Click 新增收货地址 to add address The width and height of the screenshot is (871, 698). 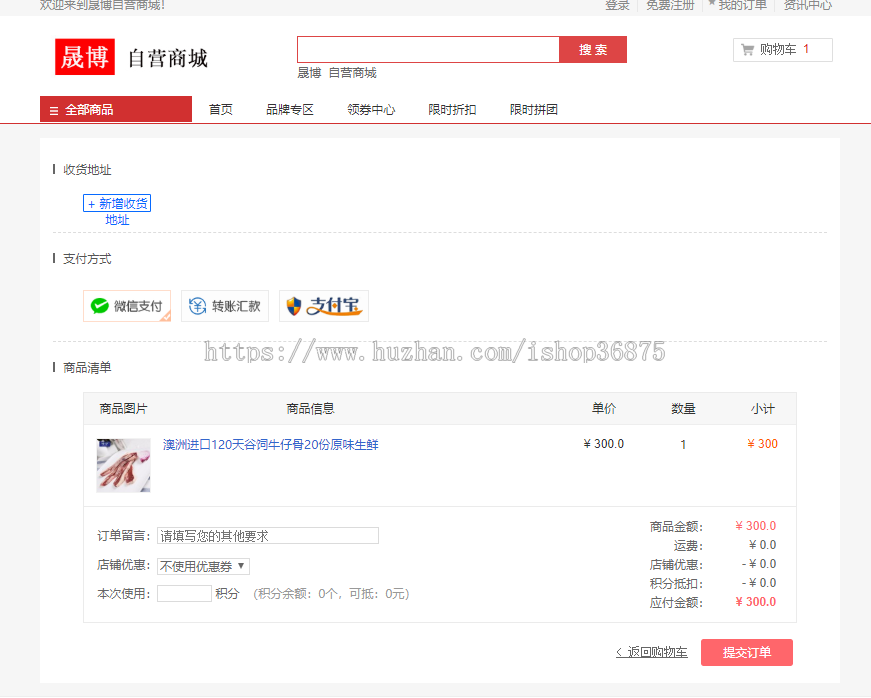click(117, 210)
